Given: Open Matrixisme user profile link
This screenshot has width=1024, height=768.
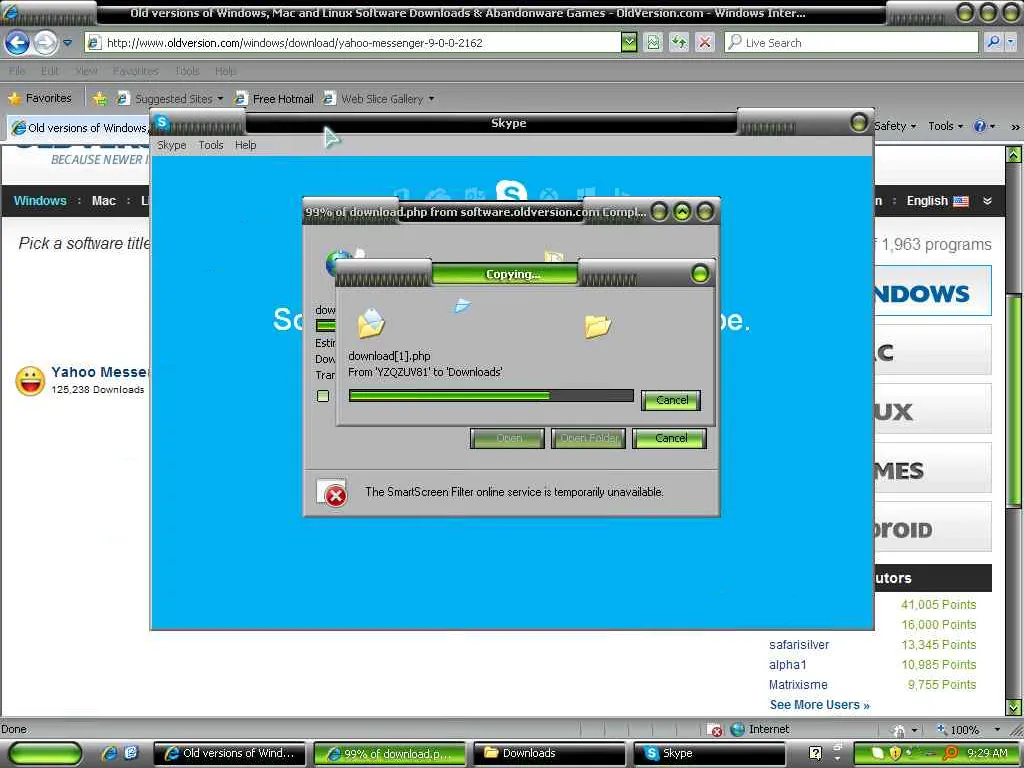Looking at the screenshot, I should [798, 684].
